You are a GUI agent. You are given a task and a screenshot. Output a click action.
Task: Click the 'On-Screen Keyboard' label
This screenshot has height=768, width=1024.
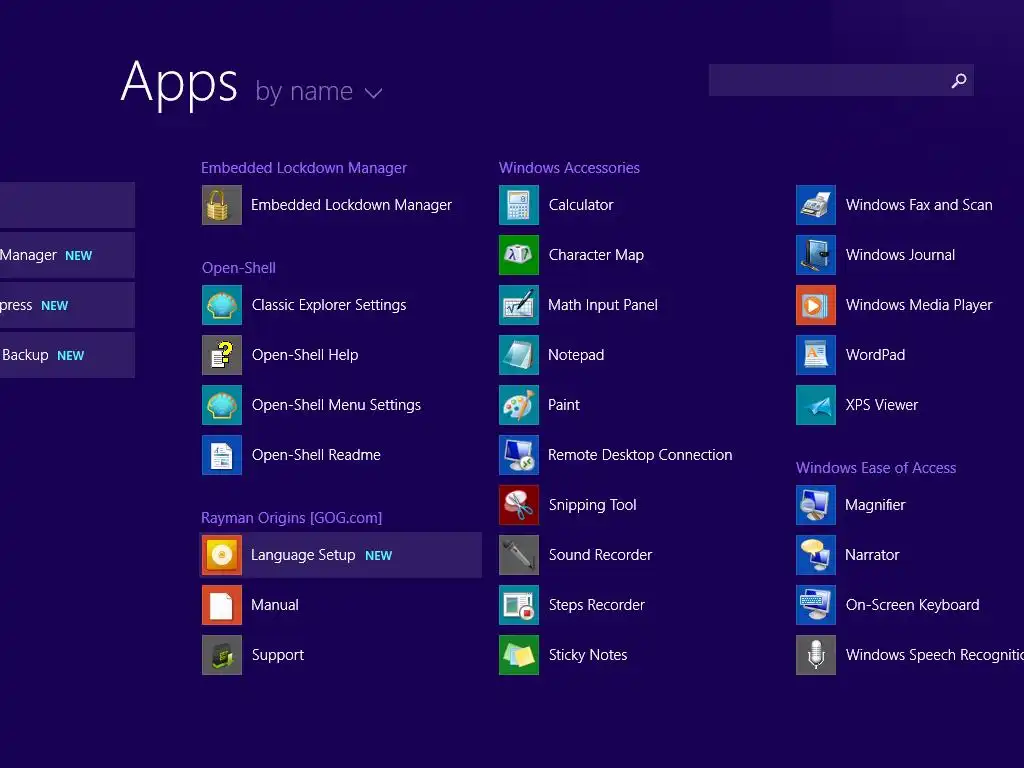[912, 605]
